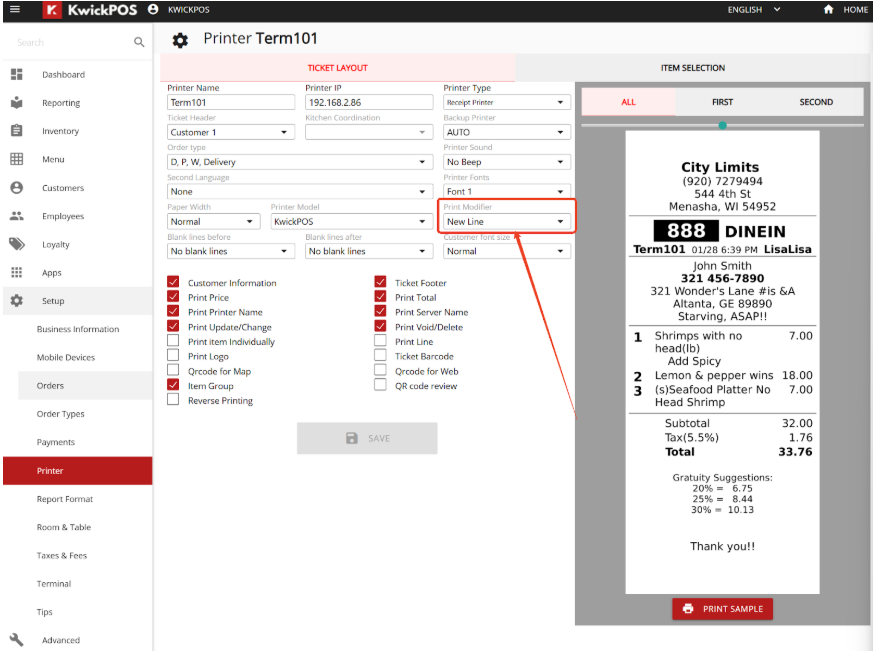Click the sidebar Search field

pos(73,42)
